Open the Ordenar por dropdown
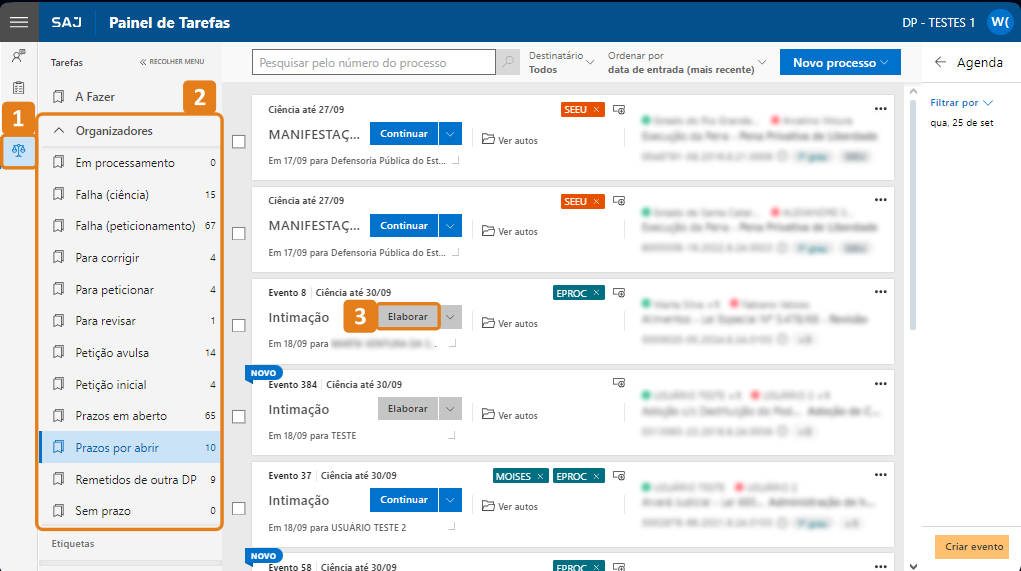The width and height of the screenshot is (1021, 571). click(x=687, y=63)
